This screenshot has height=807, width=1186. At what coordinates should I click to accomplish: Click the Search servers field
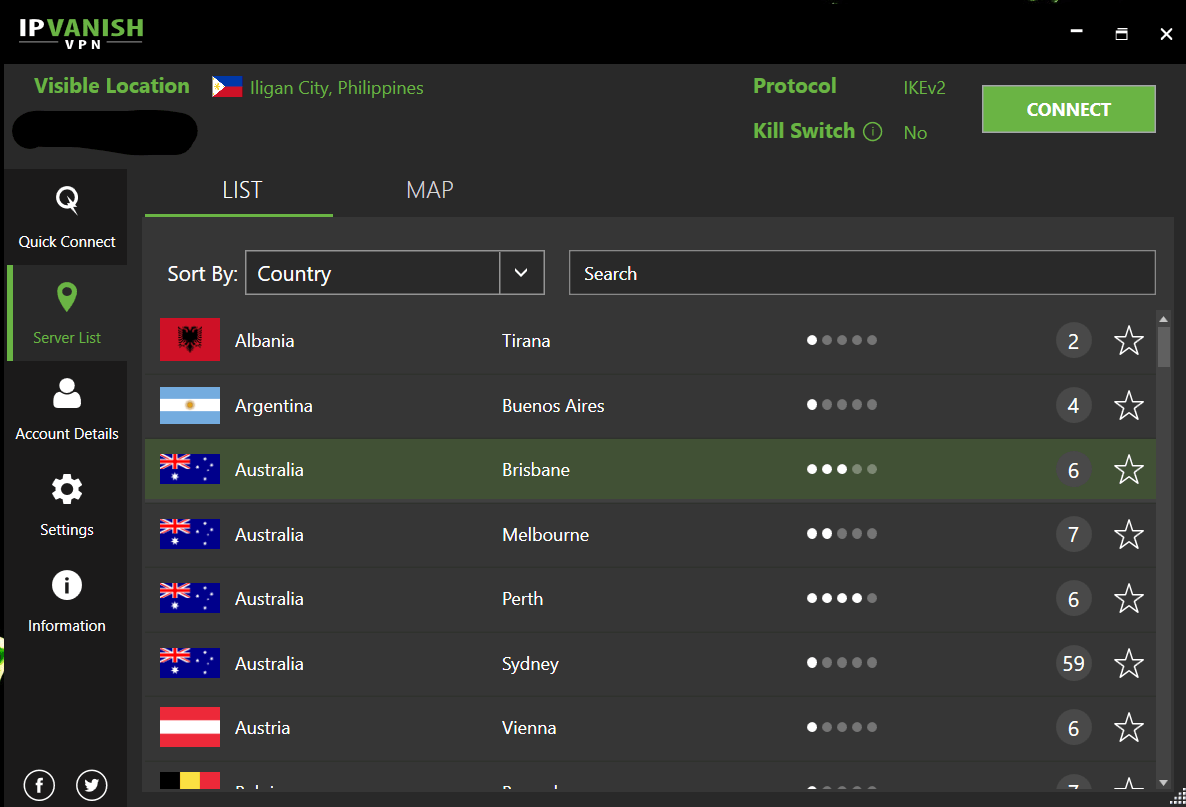(862, 272)
